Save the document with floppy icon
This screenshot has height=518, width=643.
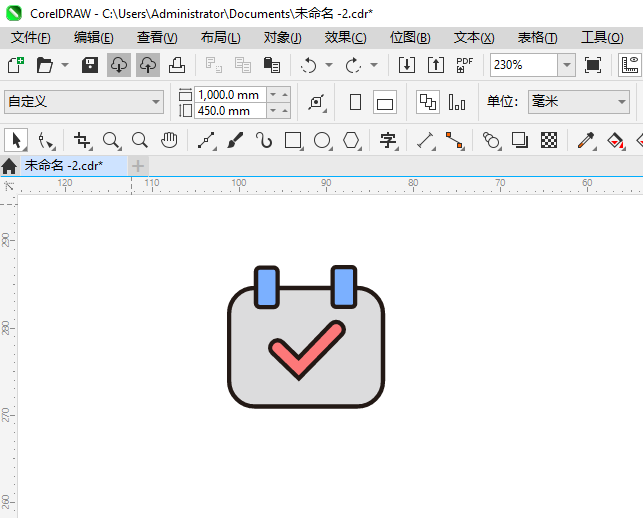90,65
